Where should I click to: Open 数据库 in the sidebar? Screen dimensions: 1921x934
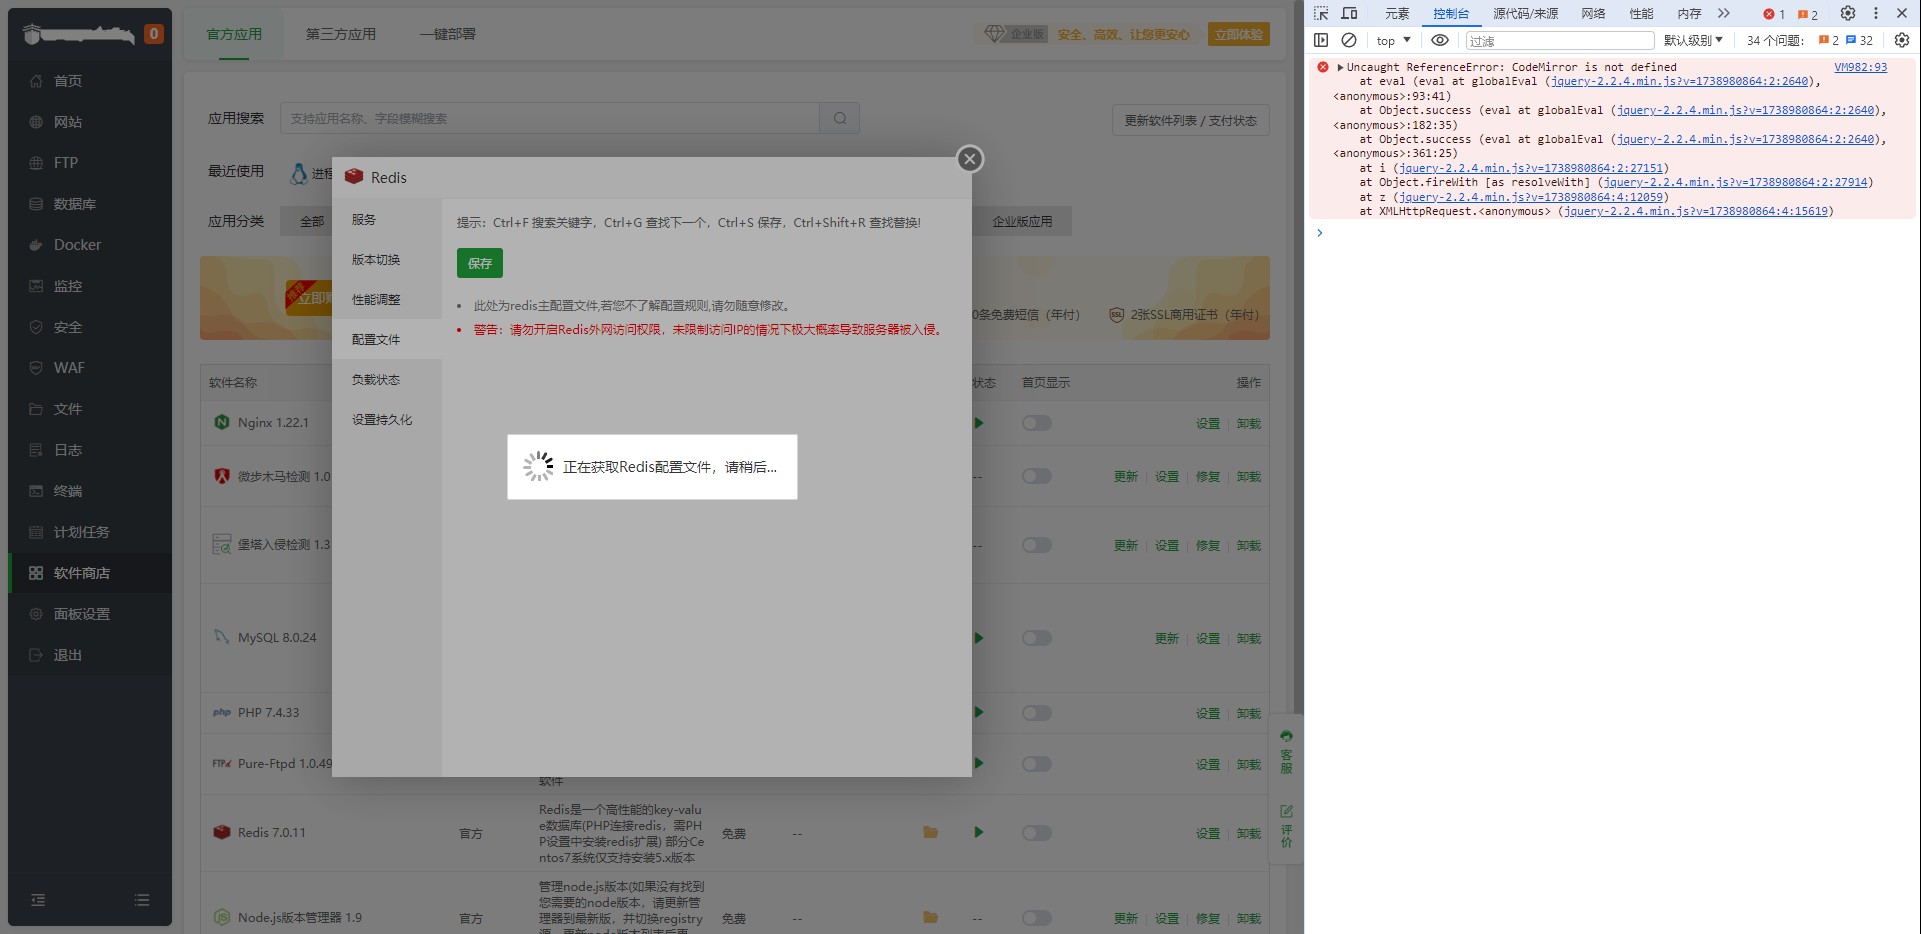point(90,204)
